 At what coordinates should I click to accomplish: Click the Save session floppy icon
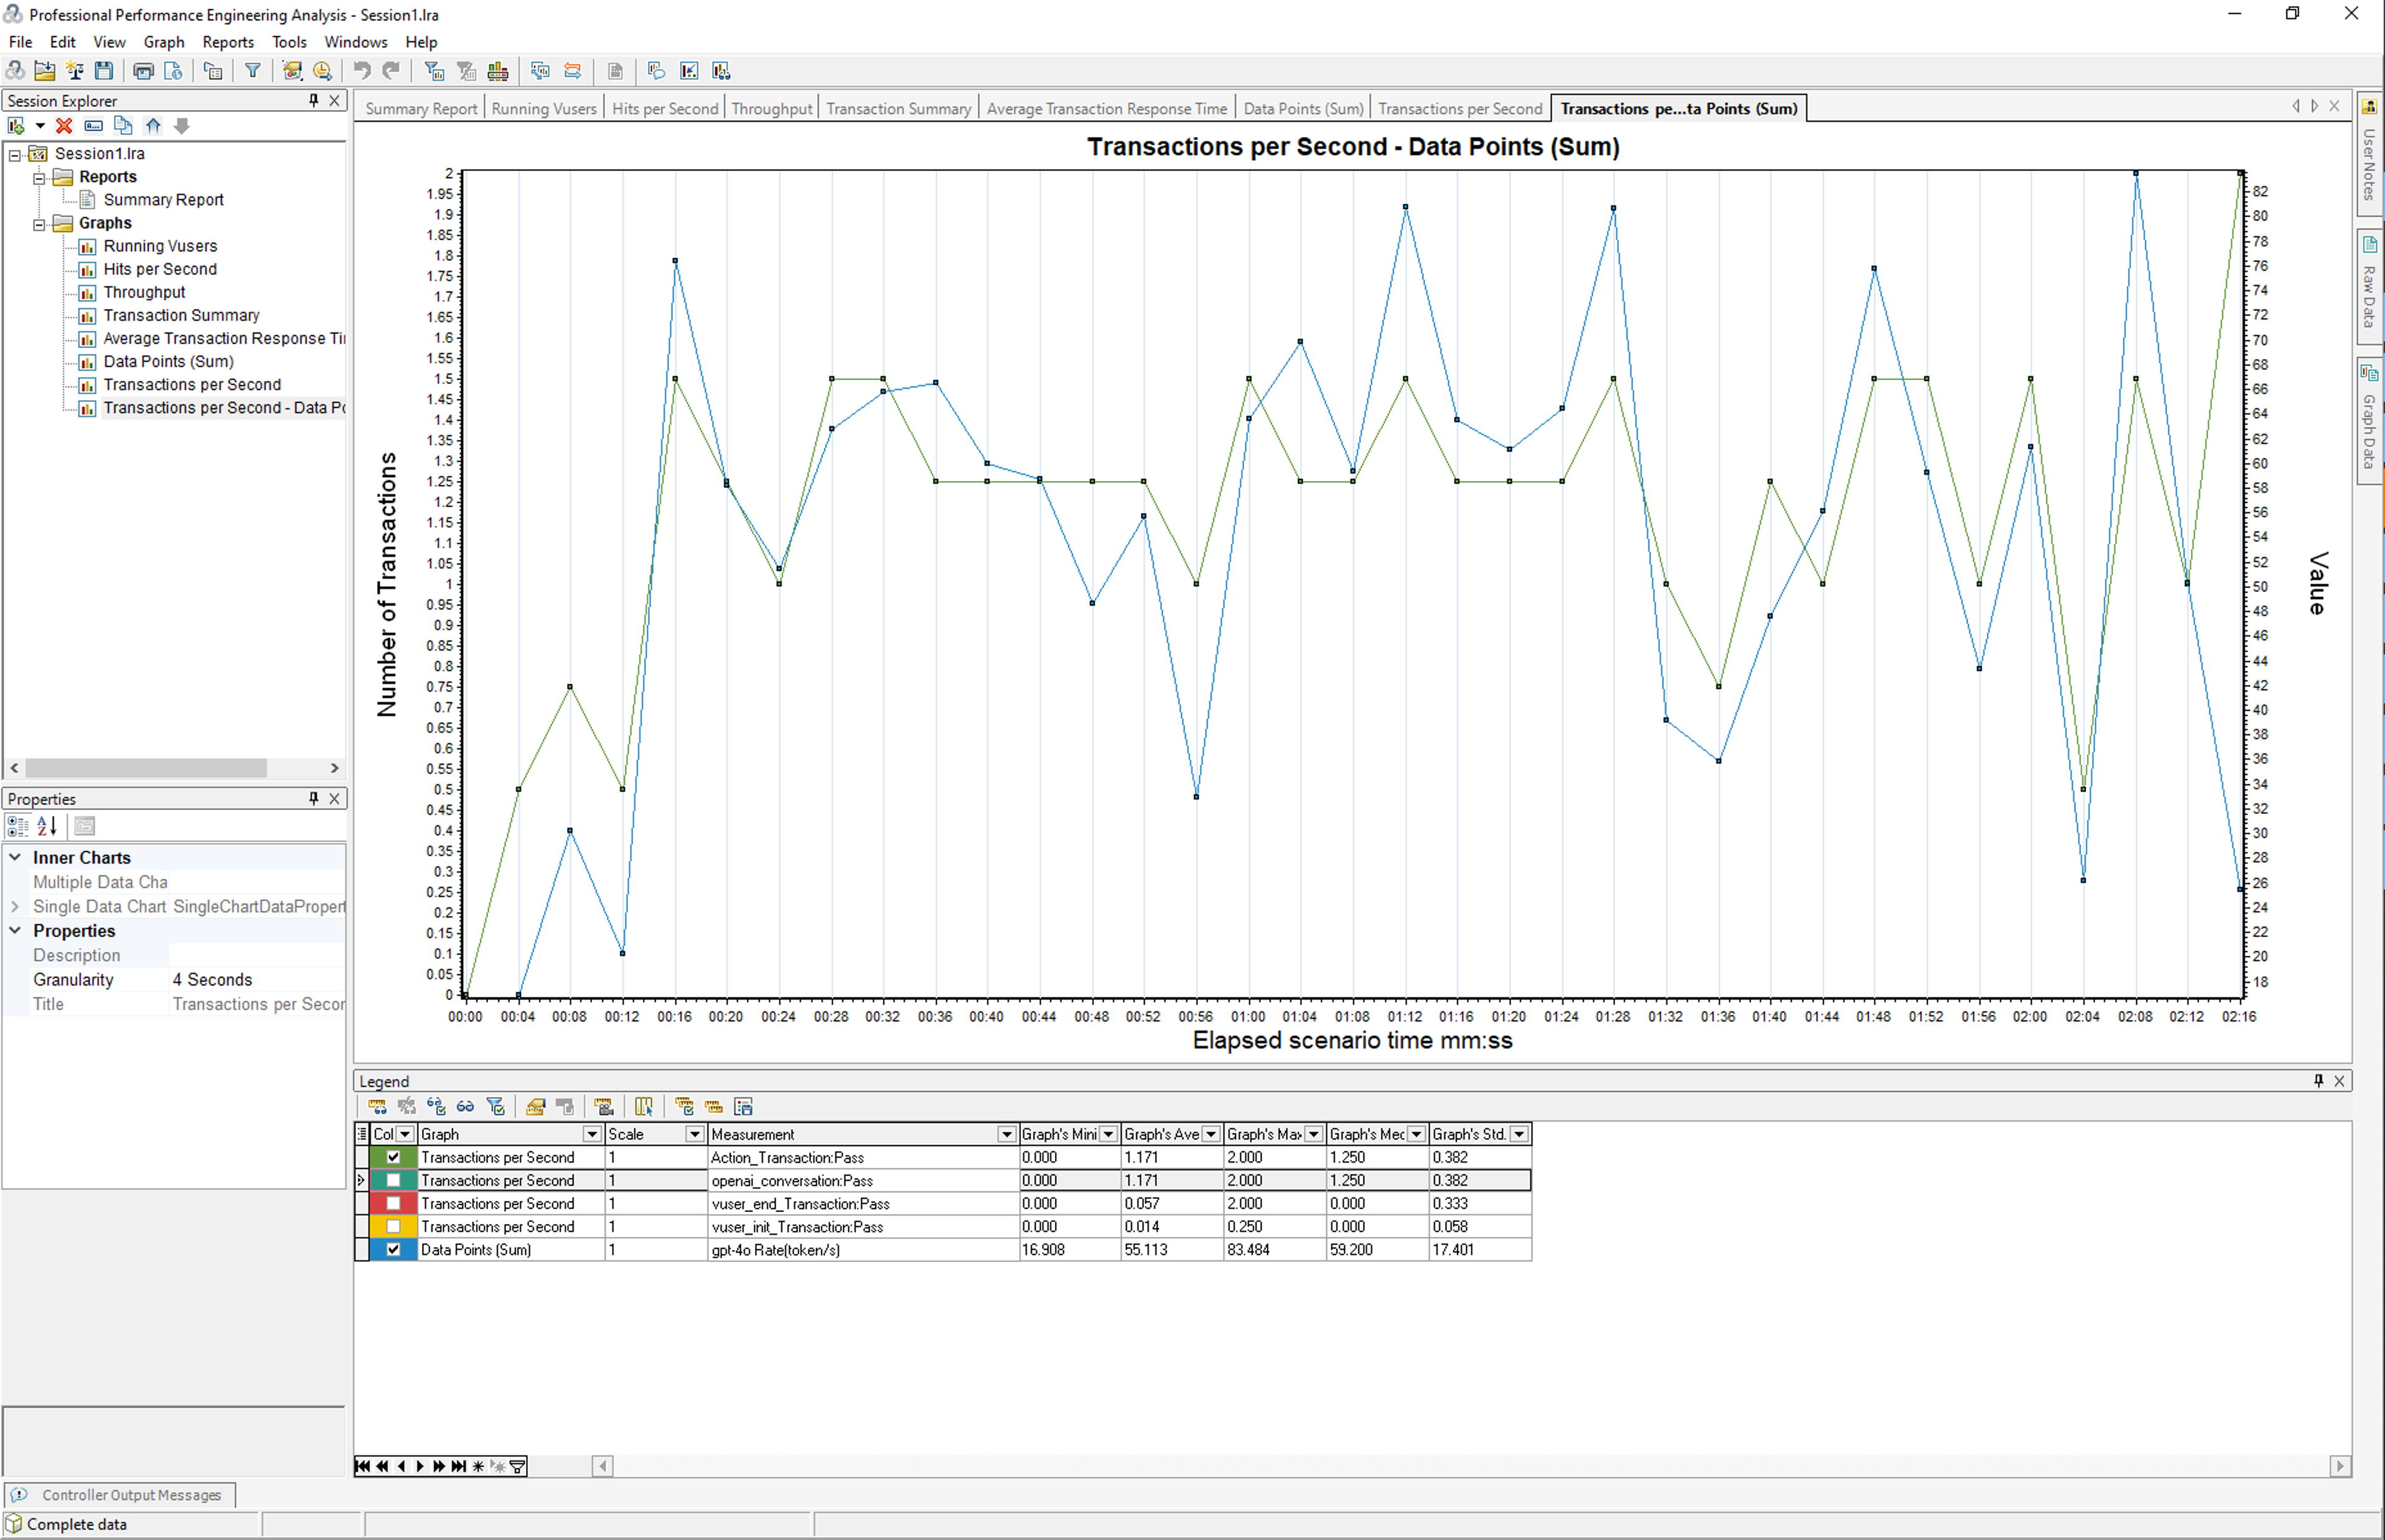pos(104,71)
